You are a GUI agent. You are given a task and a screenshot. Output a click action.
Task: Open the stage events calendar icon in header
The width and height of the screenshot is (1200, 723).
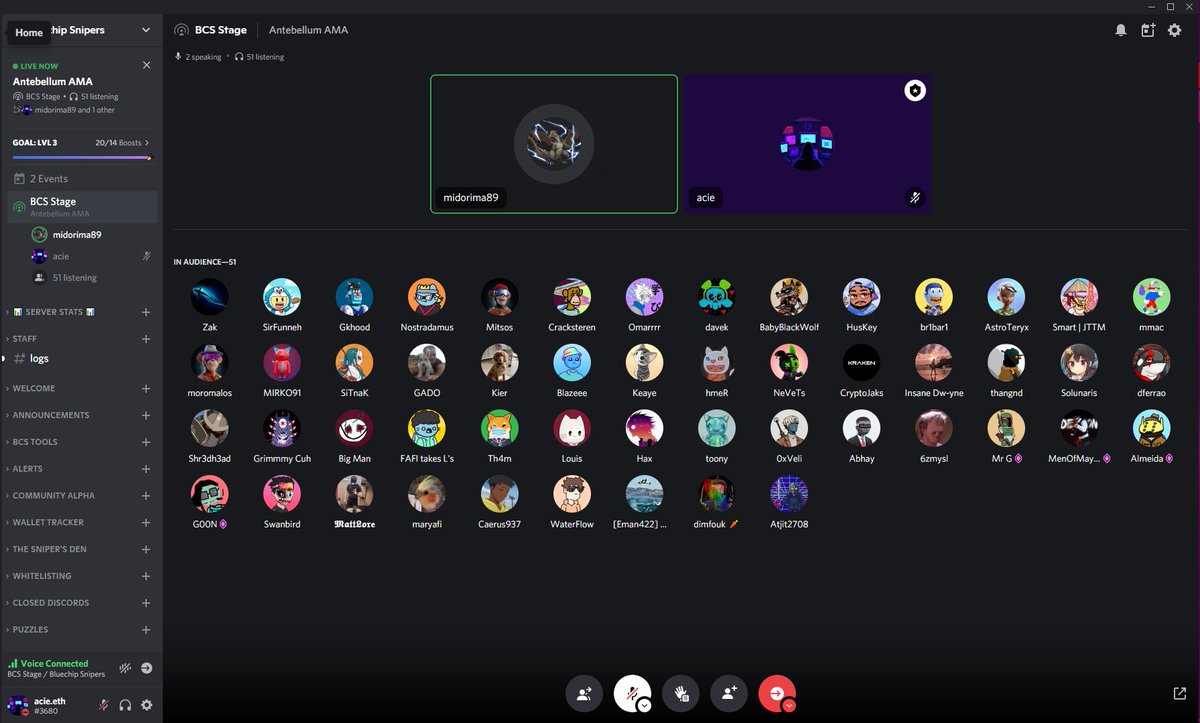[x=1148, y=30]
